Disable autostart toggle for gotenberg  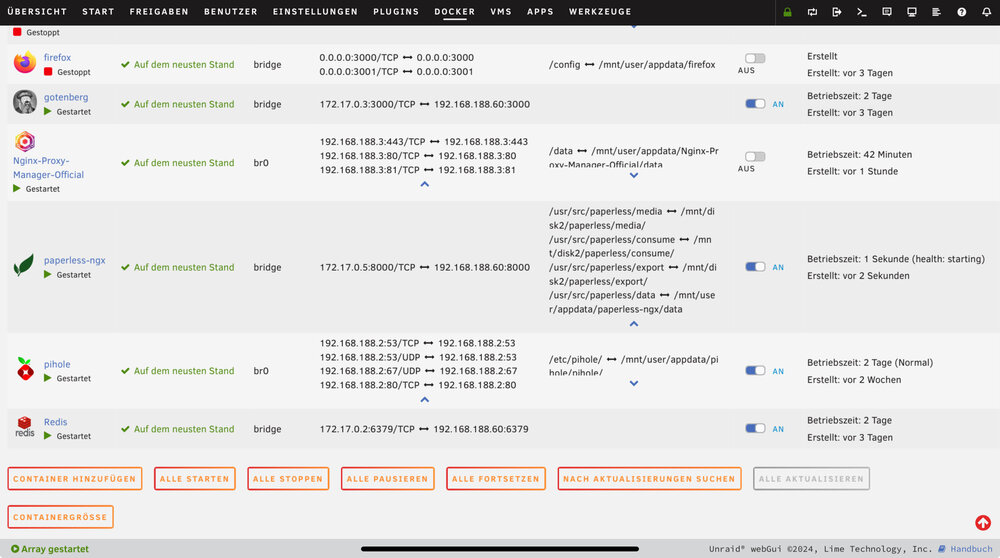click(x=755, y=103)
